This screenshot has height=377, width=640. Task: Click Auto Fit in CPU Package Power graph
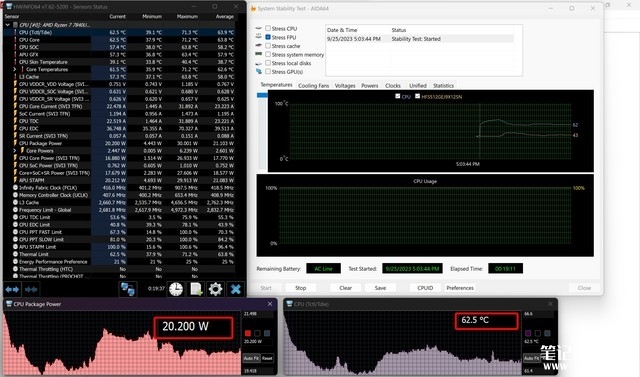[x=251, y=358]
